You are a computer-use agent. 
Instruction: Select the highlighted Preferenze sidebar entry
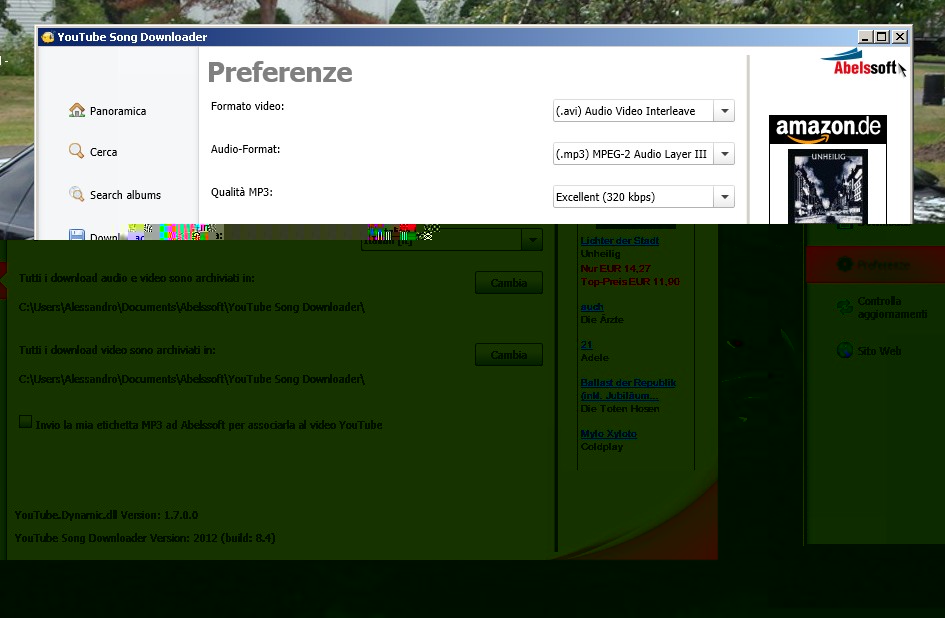pos(876,264)
